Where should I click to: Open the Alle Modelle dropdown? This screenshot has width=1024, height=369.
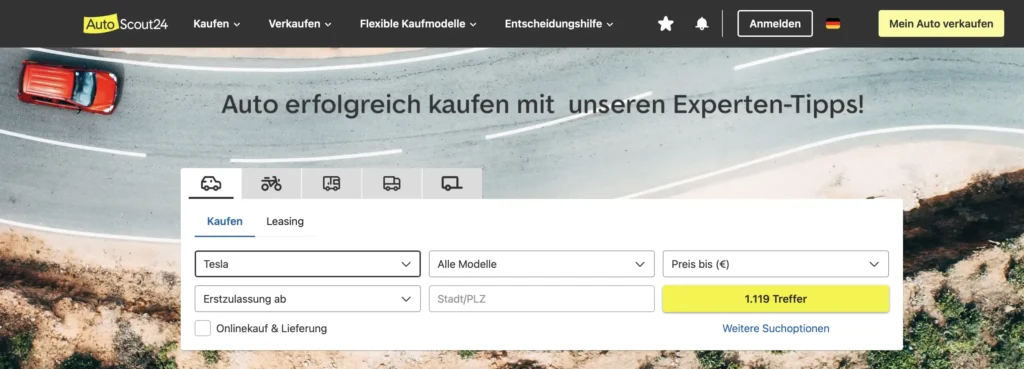[x=541, y=264]
